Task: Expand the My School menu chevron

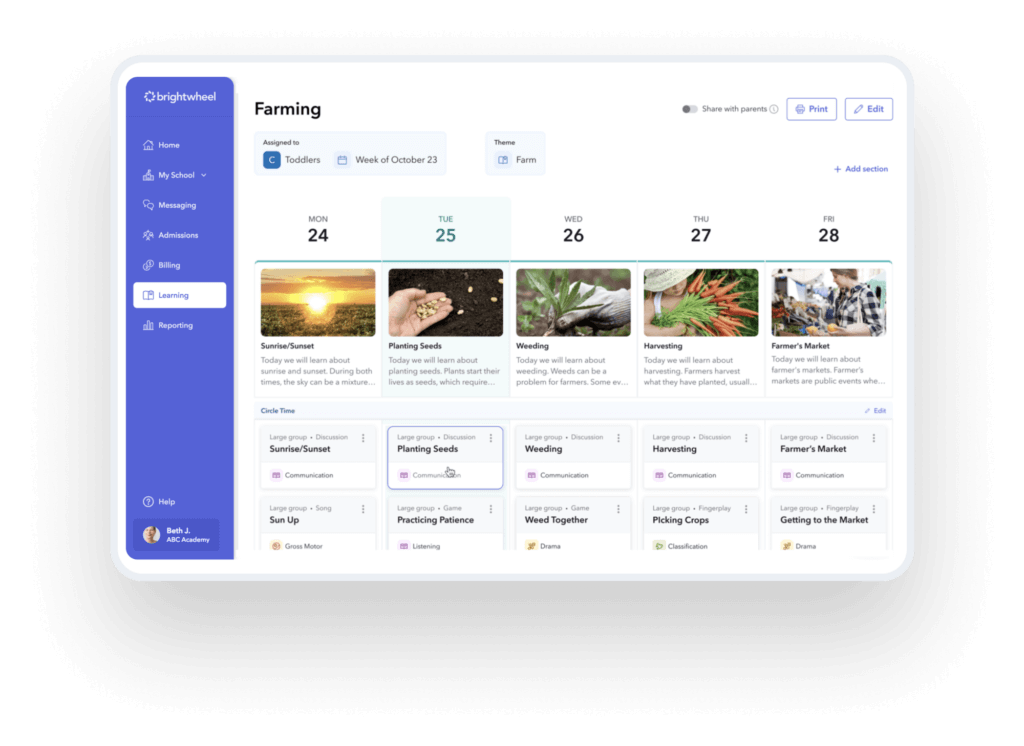Action: pyautogui.click(x=204, y=175)
